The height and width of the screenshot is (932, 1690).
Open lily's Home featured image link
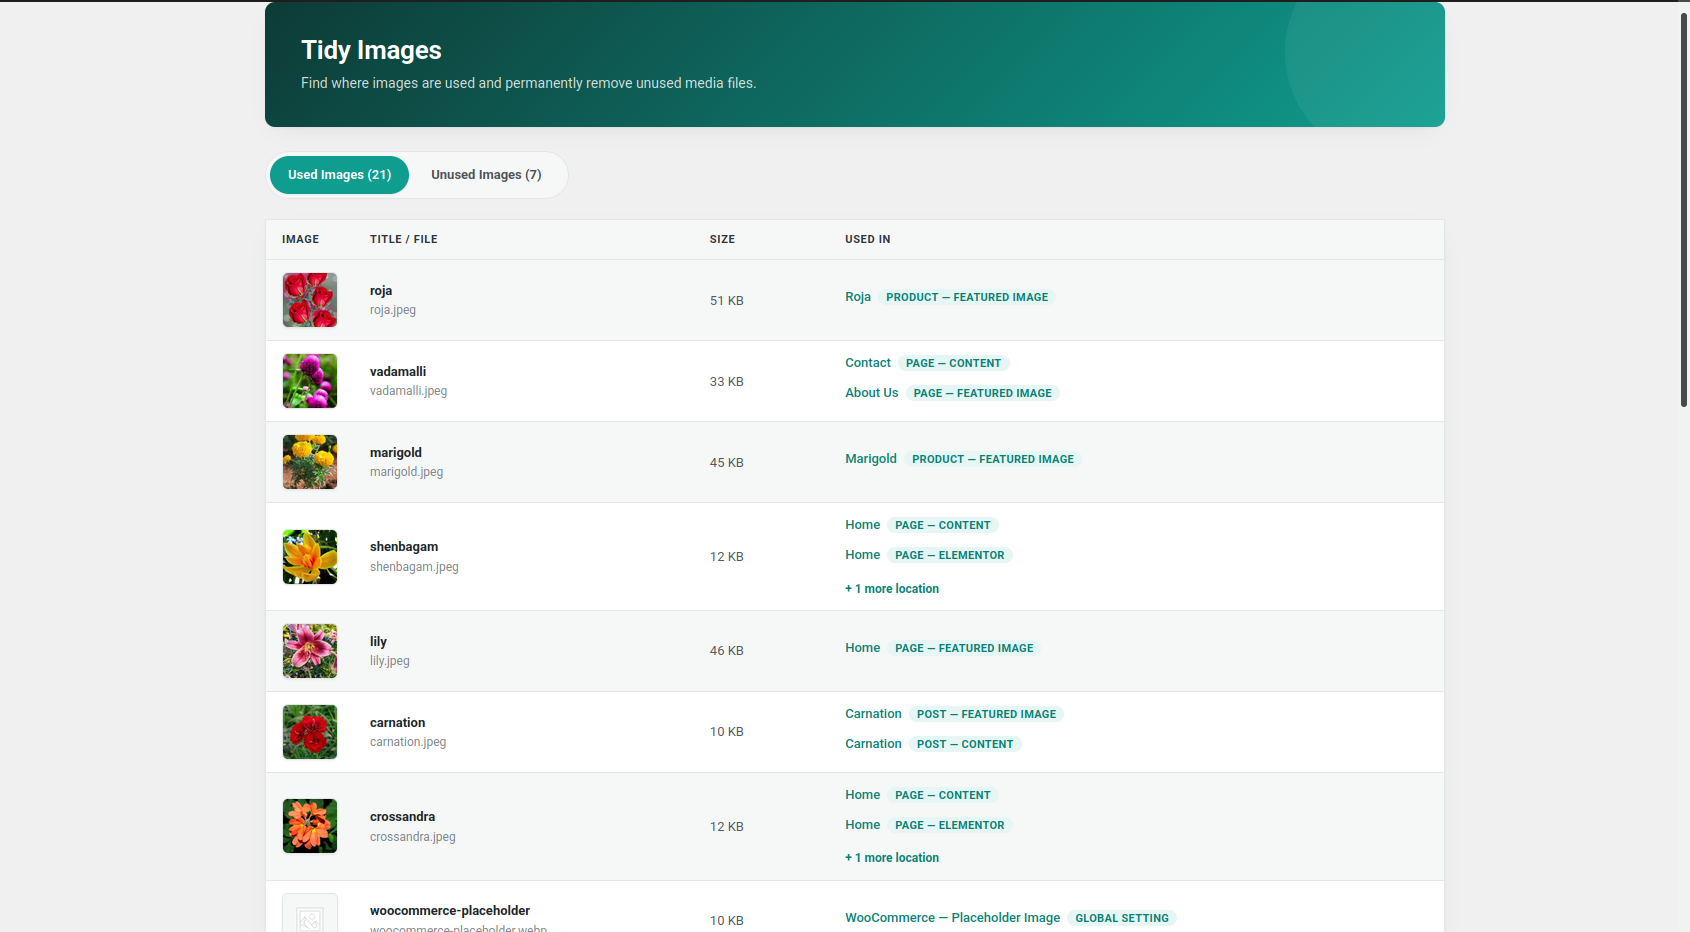[x=863, y=648]
